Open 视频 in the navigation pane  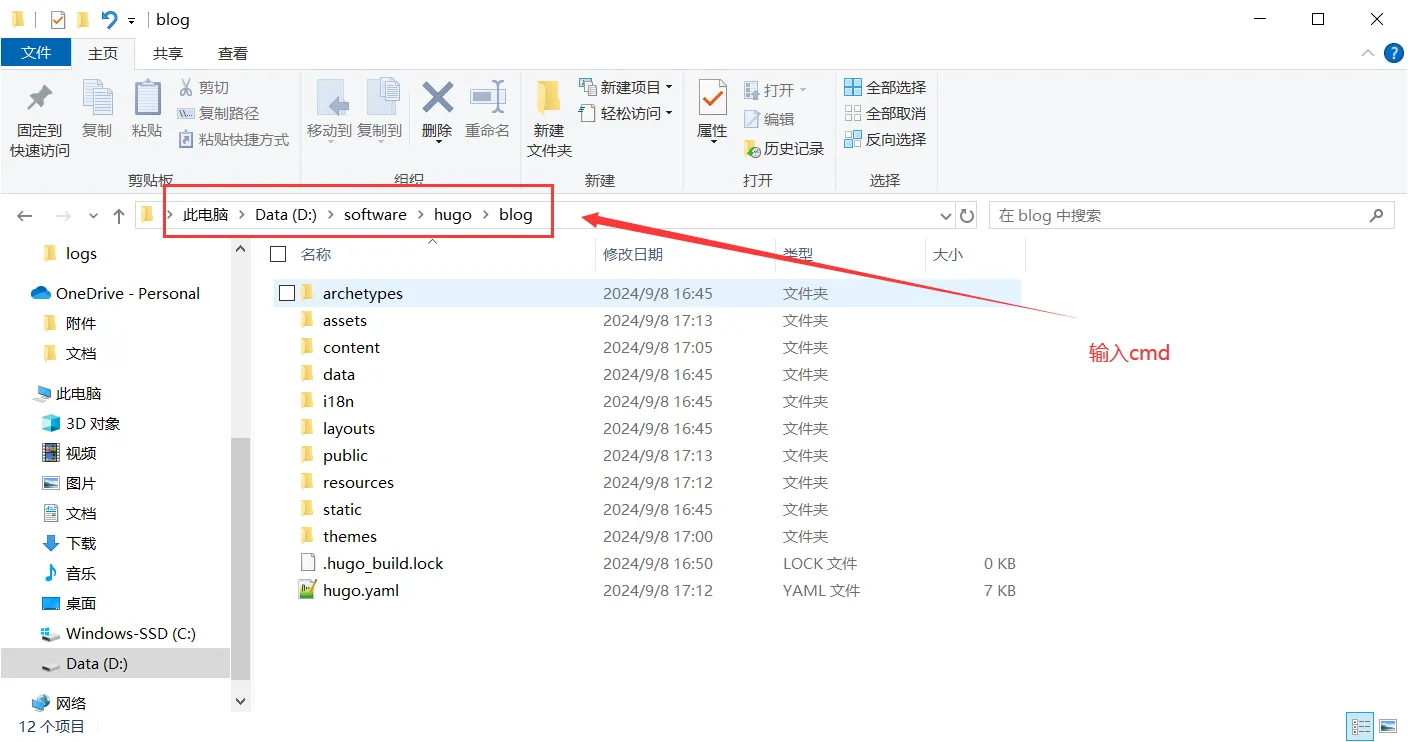69,453
